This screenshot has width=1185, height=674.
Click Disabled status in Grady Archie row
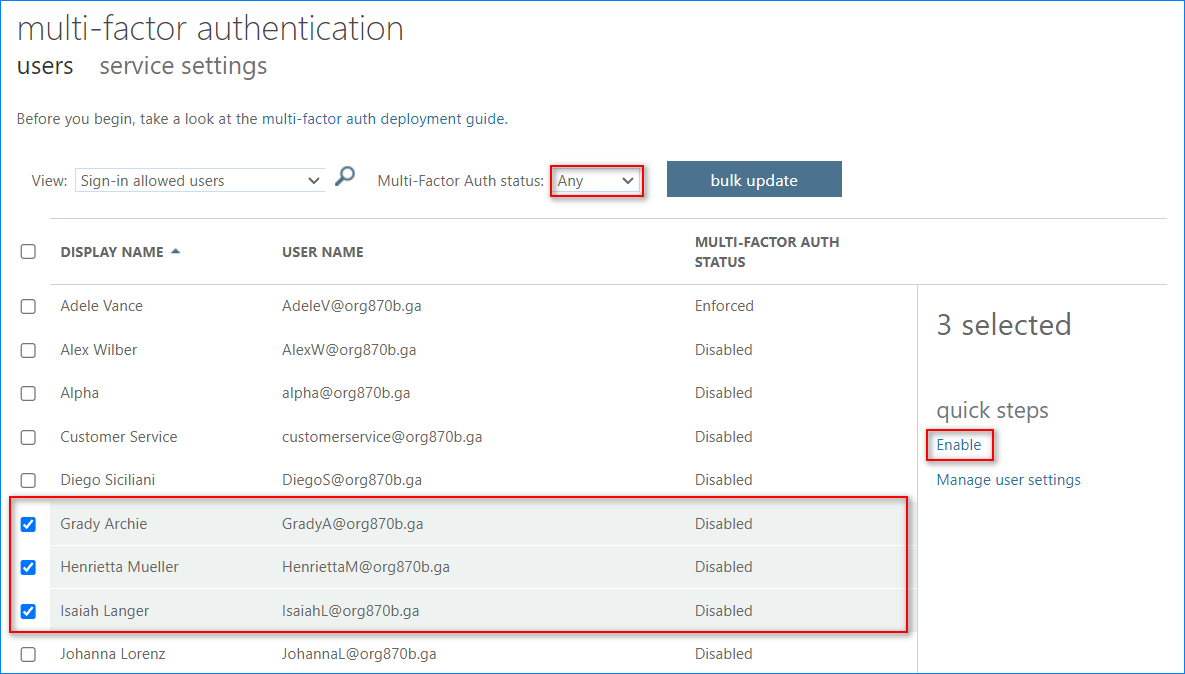coord(723,524)
